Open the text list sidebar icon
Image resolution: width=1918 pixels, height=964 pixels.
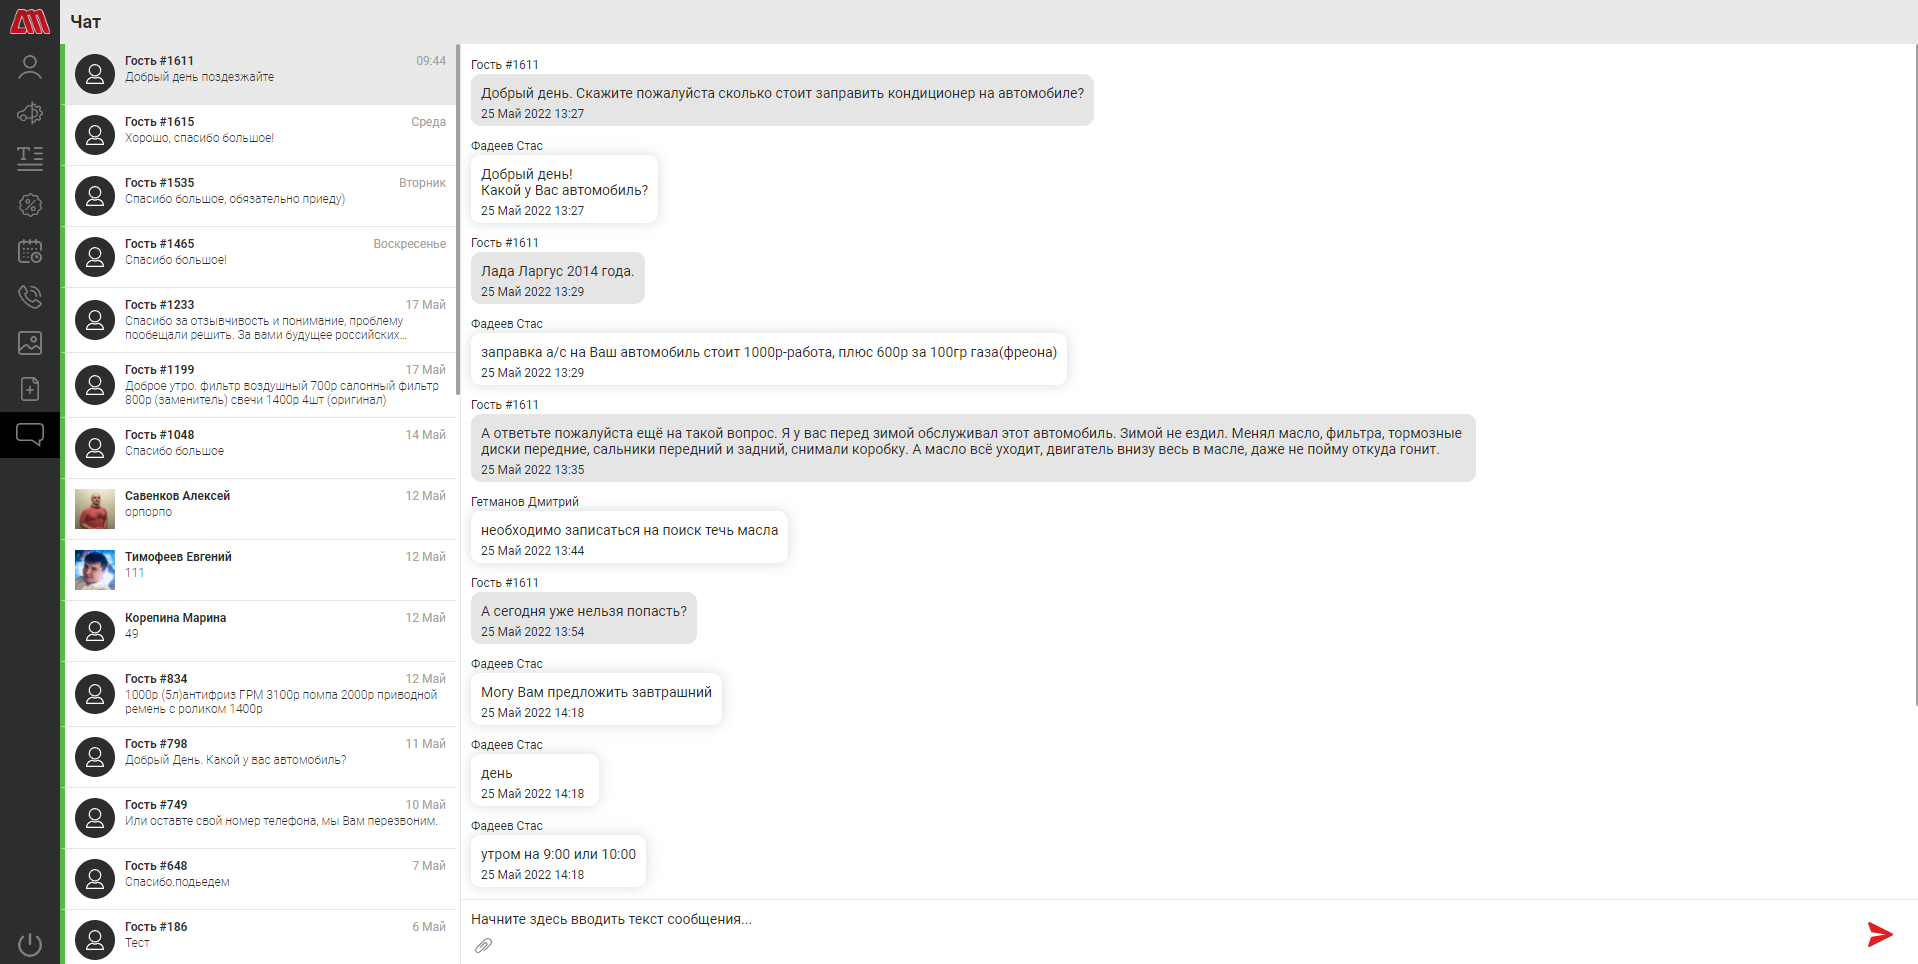point(30,158)
